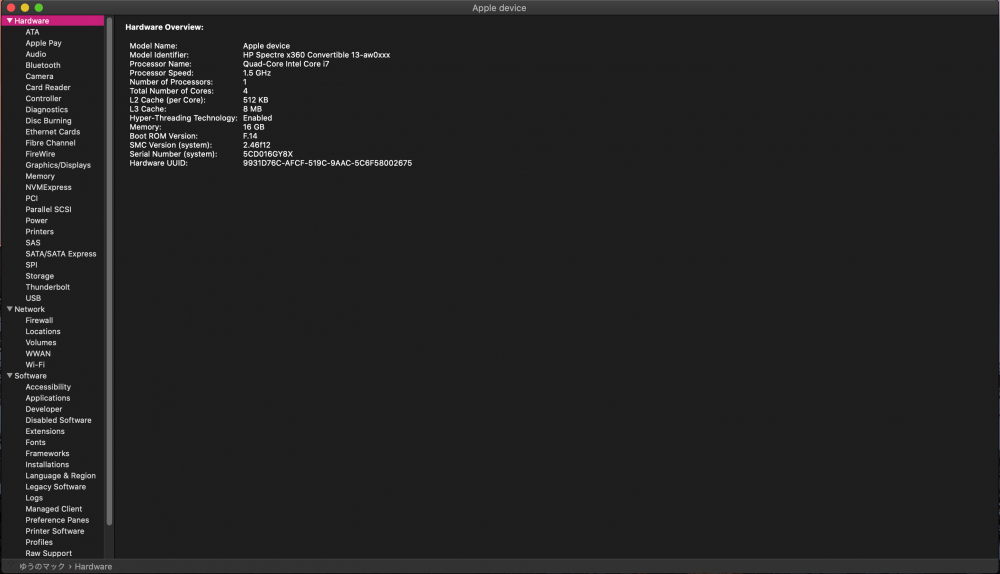Open the Profiles entry
The width and height of the screenshot is (1000, 574).
(x=39, y=542)
